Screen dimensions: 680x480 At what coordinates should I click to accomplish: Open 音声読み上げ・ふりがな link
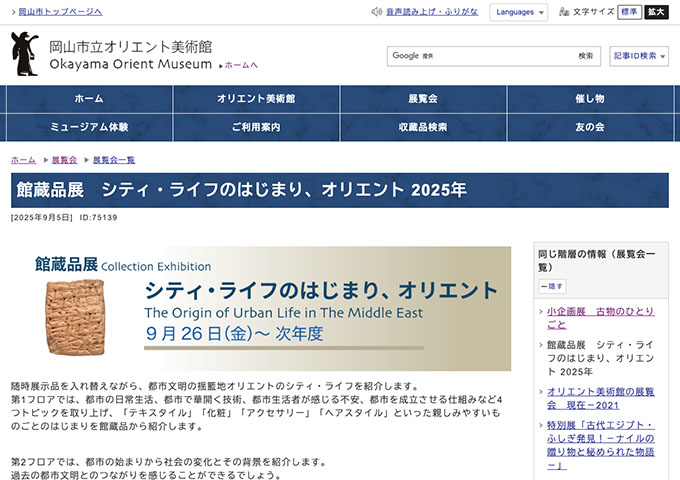[x=432, y=12]
